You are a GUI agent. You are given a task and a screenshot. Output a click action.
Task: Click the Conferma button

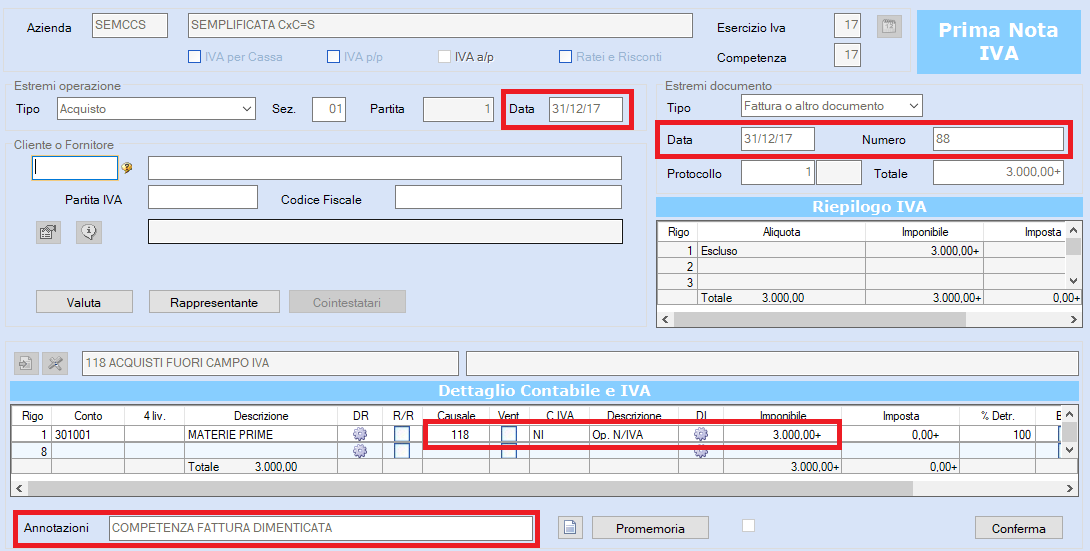click(x=1018, y=528)
